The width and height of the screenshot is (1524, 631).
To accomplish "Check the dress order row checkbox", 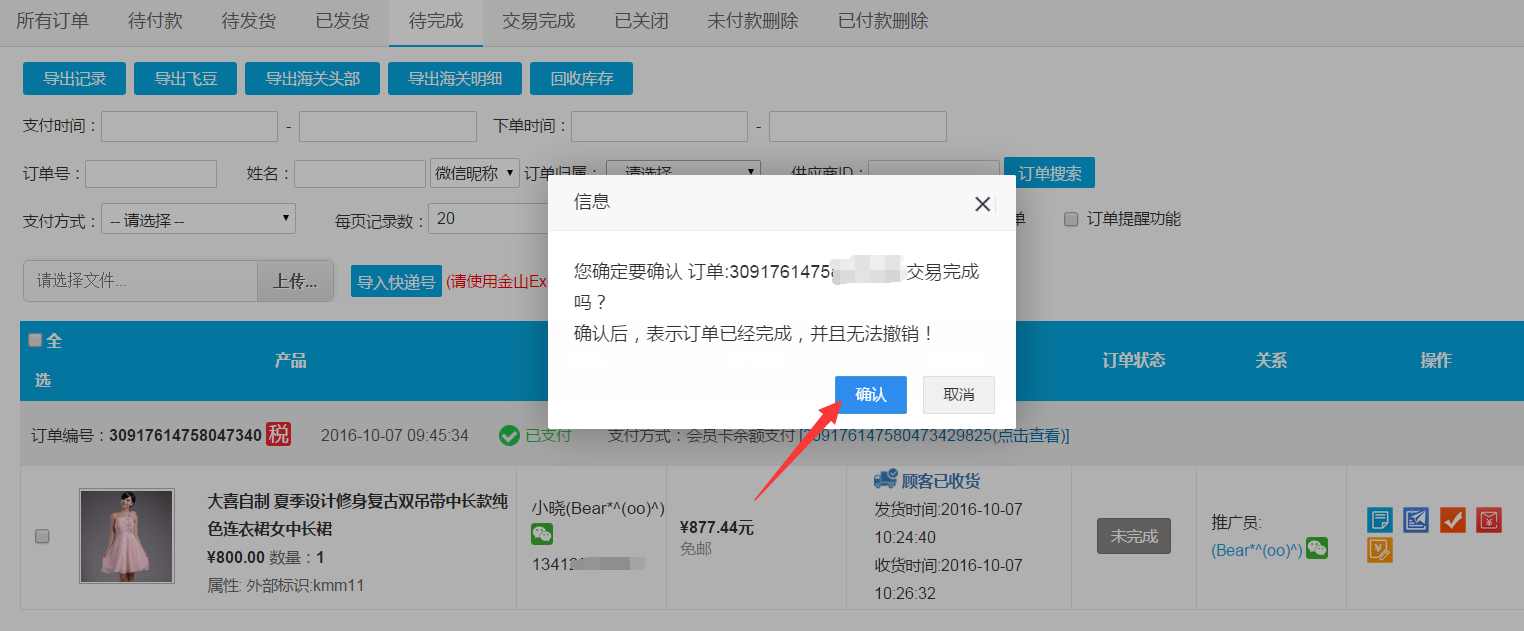I will point(42,537).
